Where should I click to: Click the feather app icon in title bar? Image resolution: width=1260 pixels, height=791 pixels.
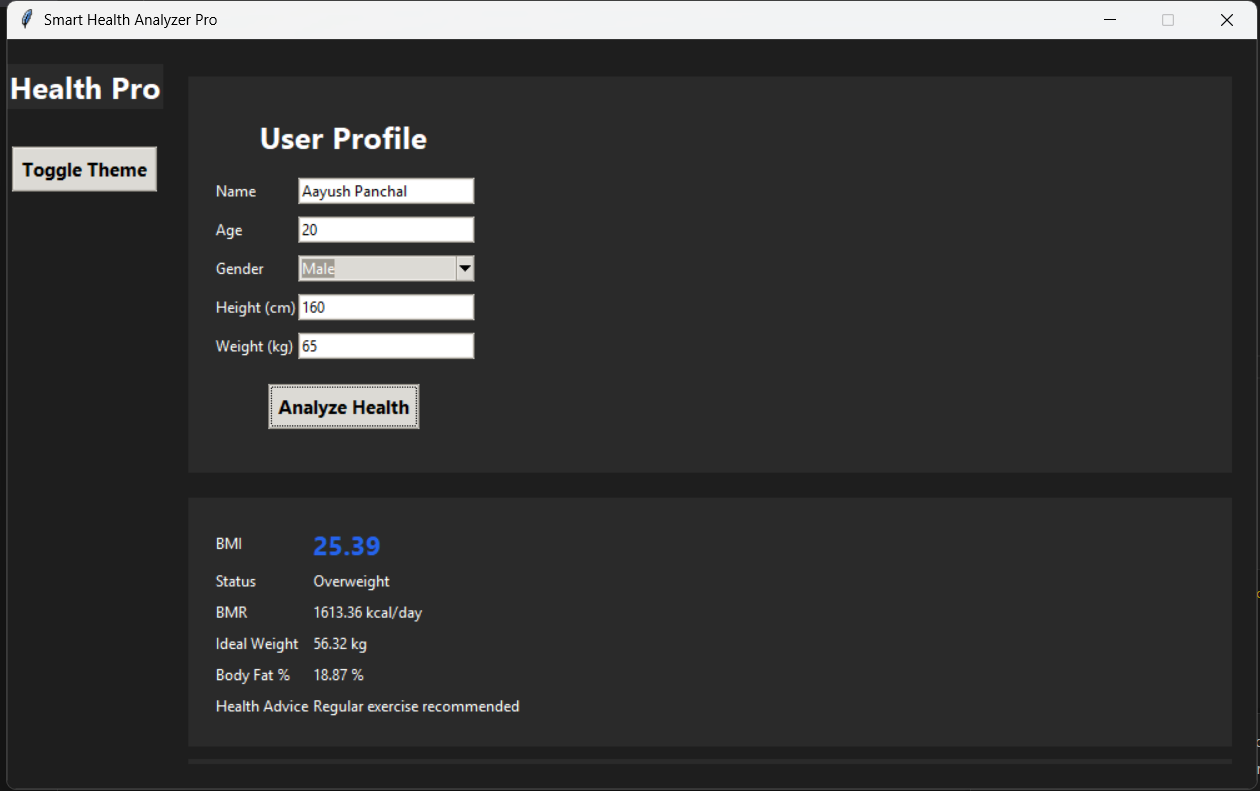(27, 20)
